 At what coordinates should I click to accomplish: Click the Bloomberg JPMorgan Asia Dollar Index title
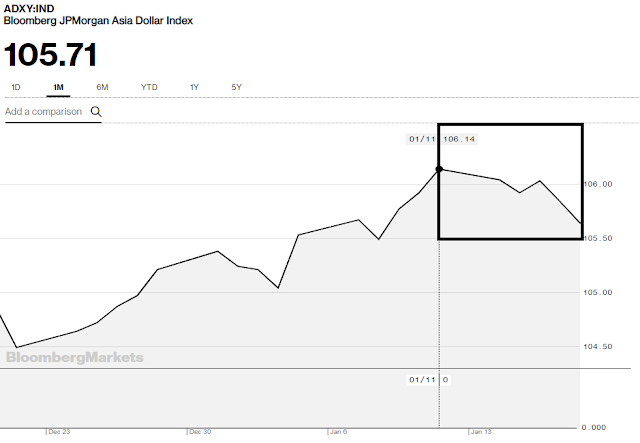coord(98,21)
